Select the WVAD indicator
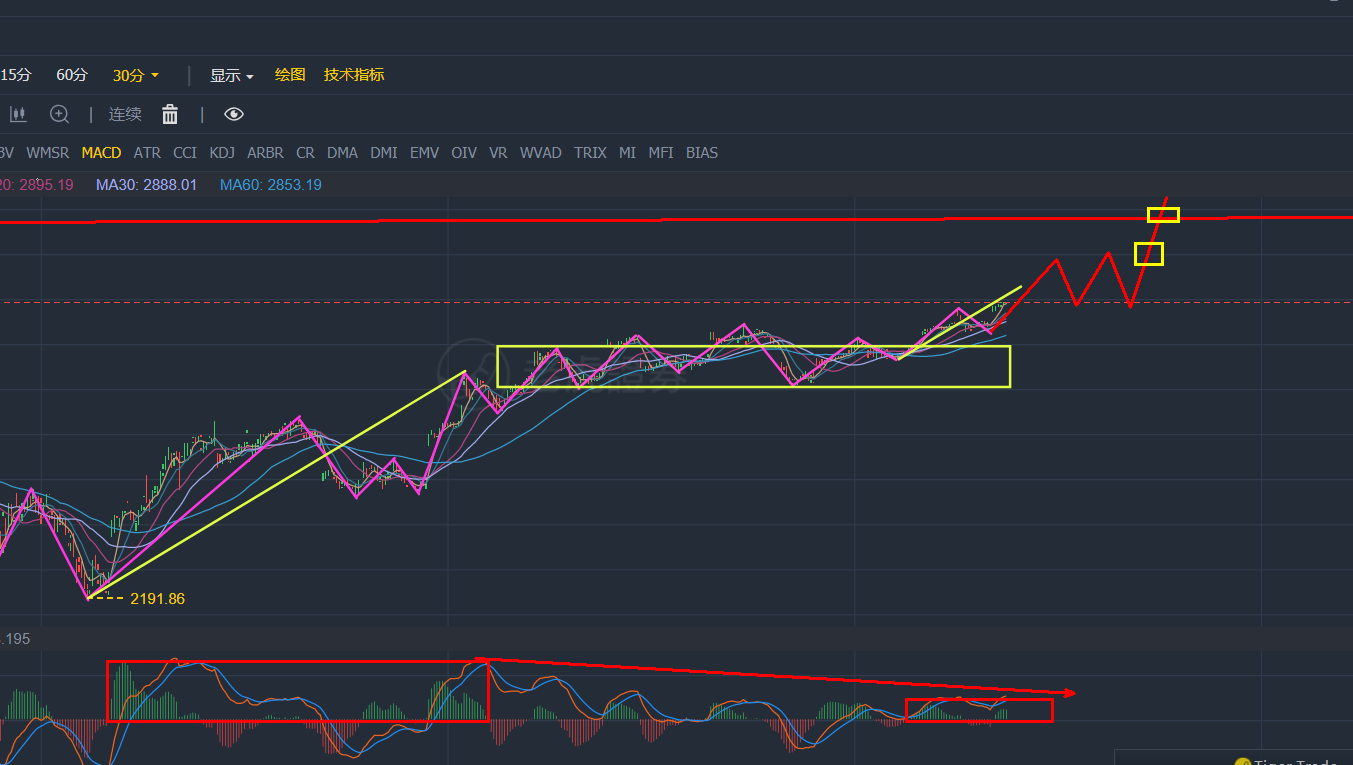 [x=541, y=153]
